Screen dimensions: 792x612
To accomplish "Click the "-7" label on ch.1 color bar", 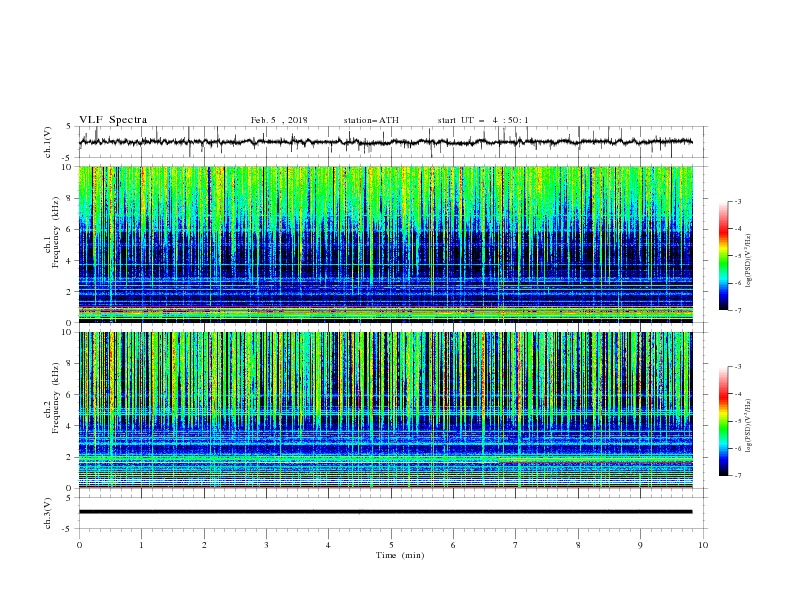I will [x=737, y=310].
